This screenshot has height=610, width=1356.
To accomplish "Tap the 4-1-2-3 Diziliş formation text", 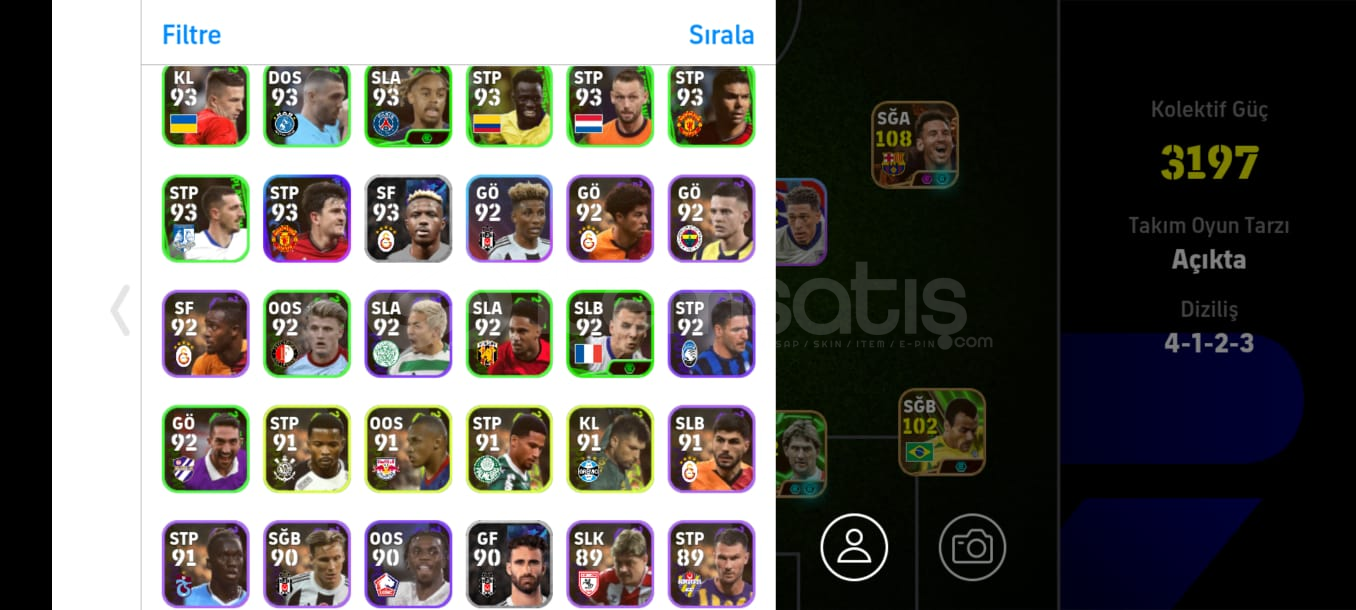I will click(1209, 342).
